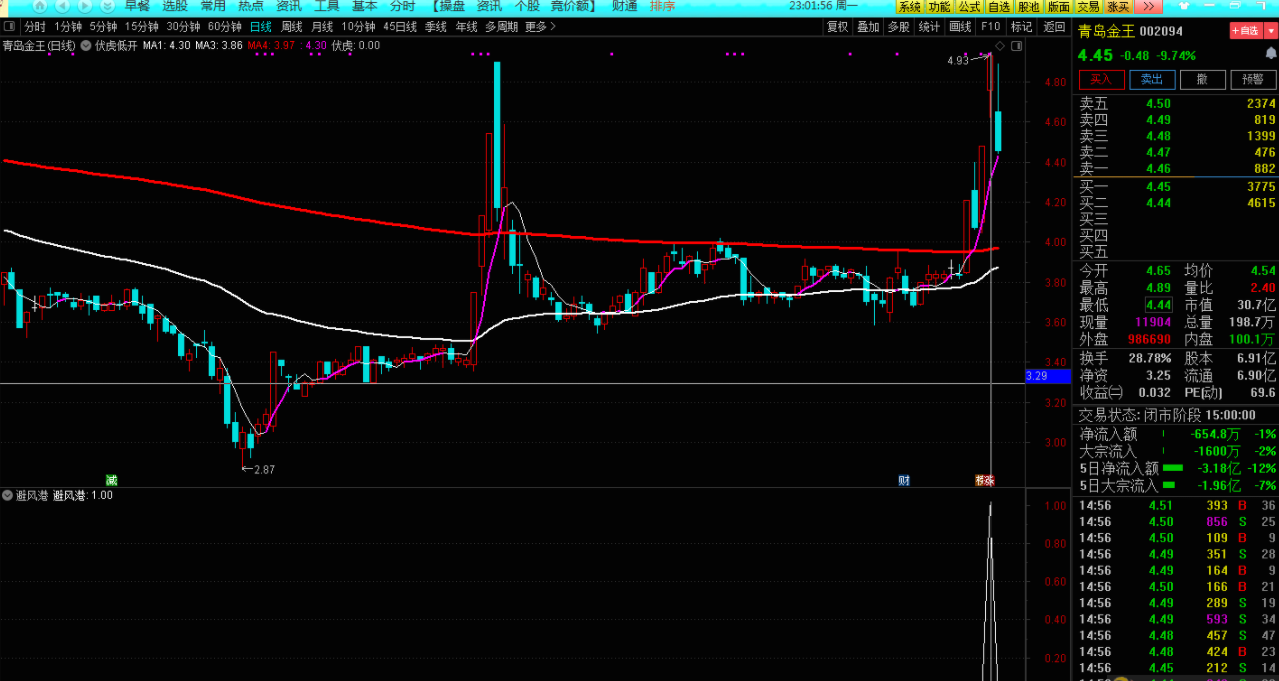Add stock with +自选 button
Viewport: 1279px width, 681px height.
(1246, 31)
